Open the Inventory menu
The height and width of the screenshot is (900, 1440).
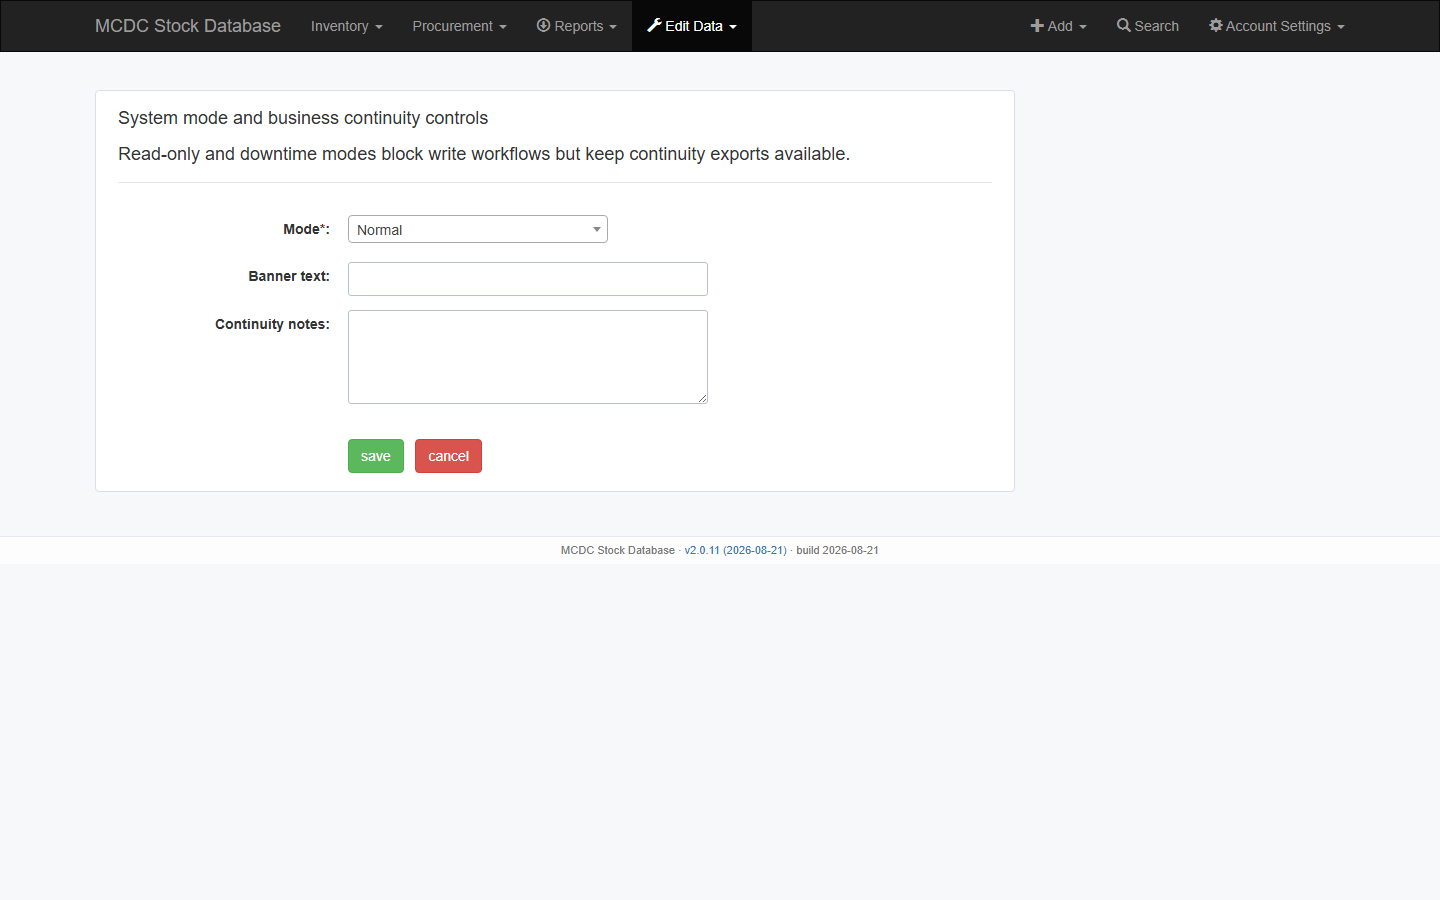click(346, 26)
